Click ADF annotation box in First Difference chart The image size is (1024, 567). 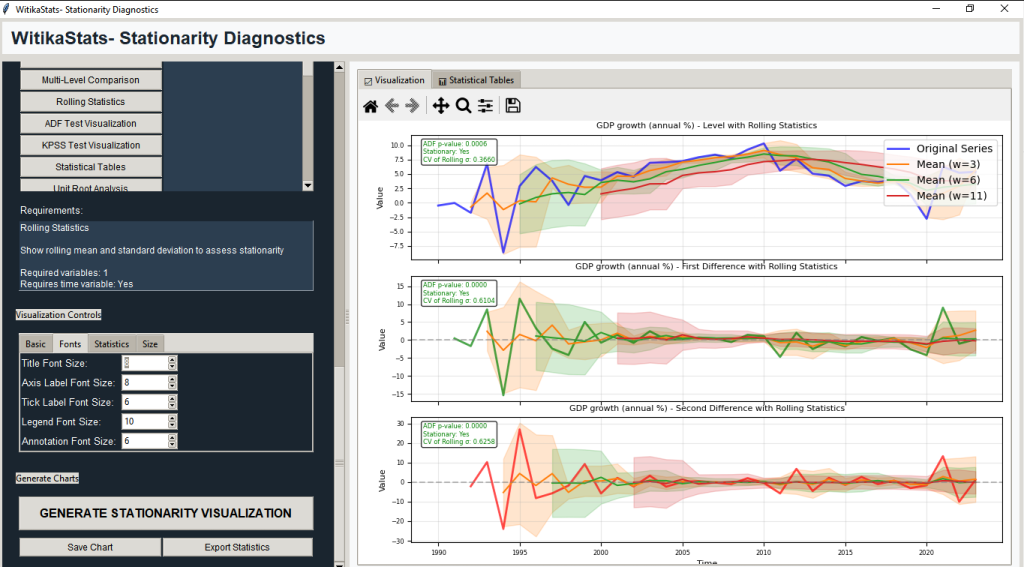point(458,293)
